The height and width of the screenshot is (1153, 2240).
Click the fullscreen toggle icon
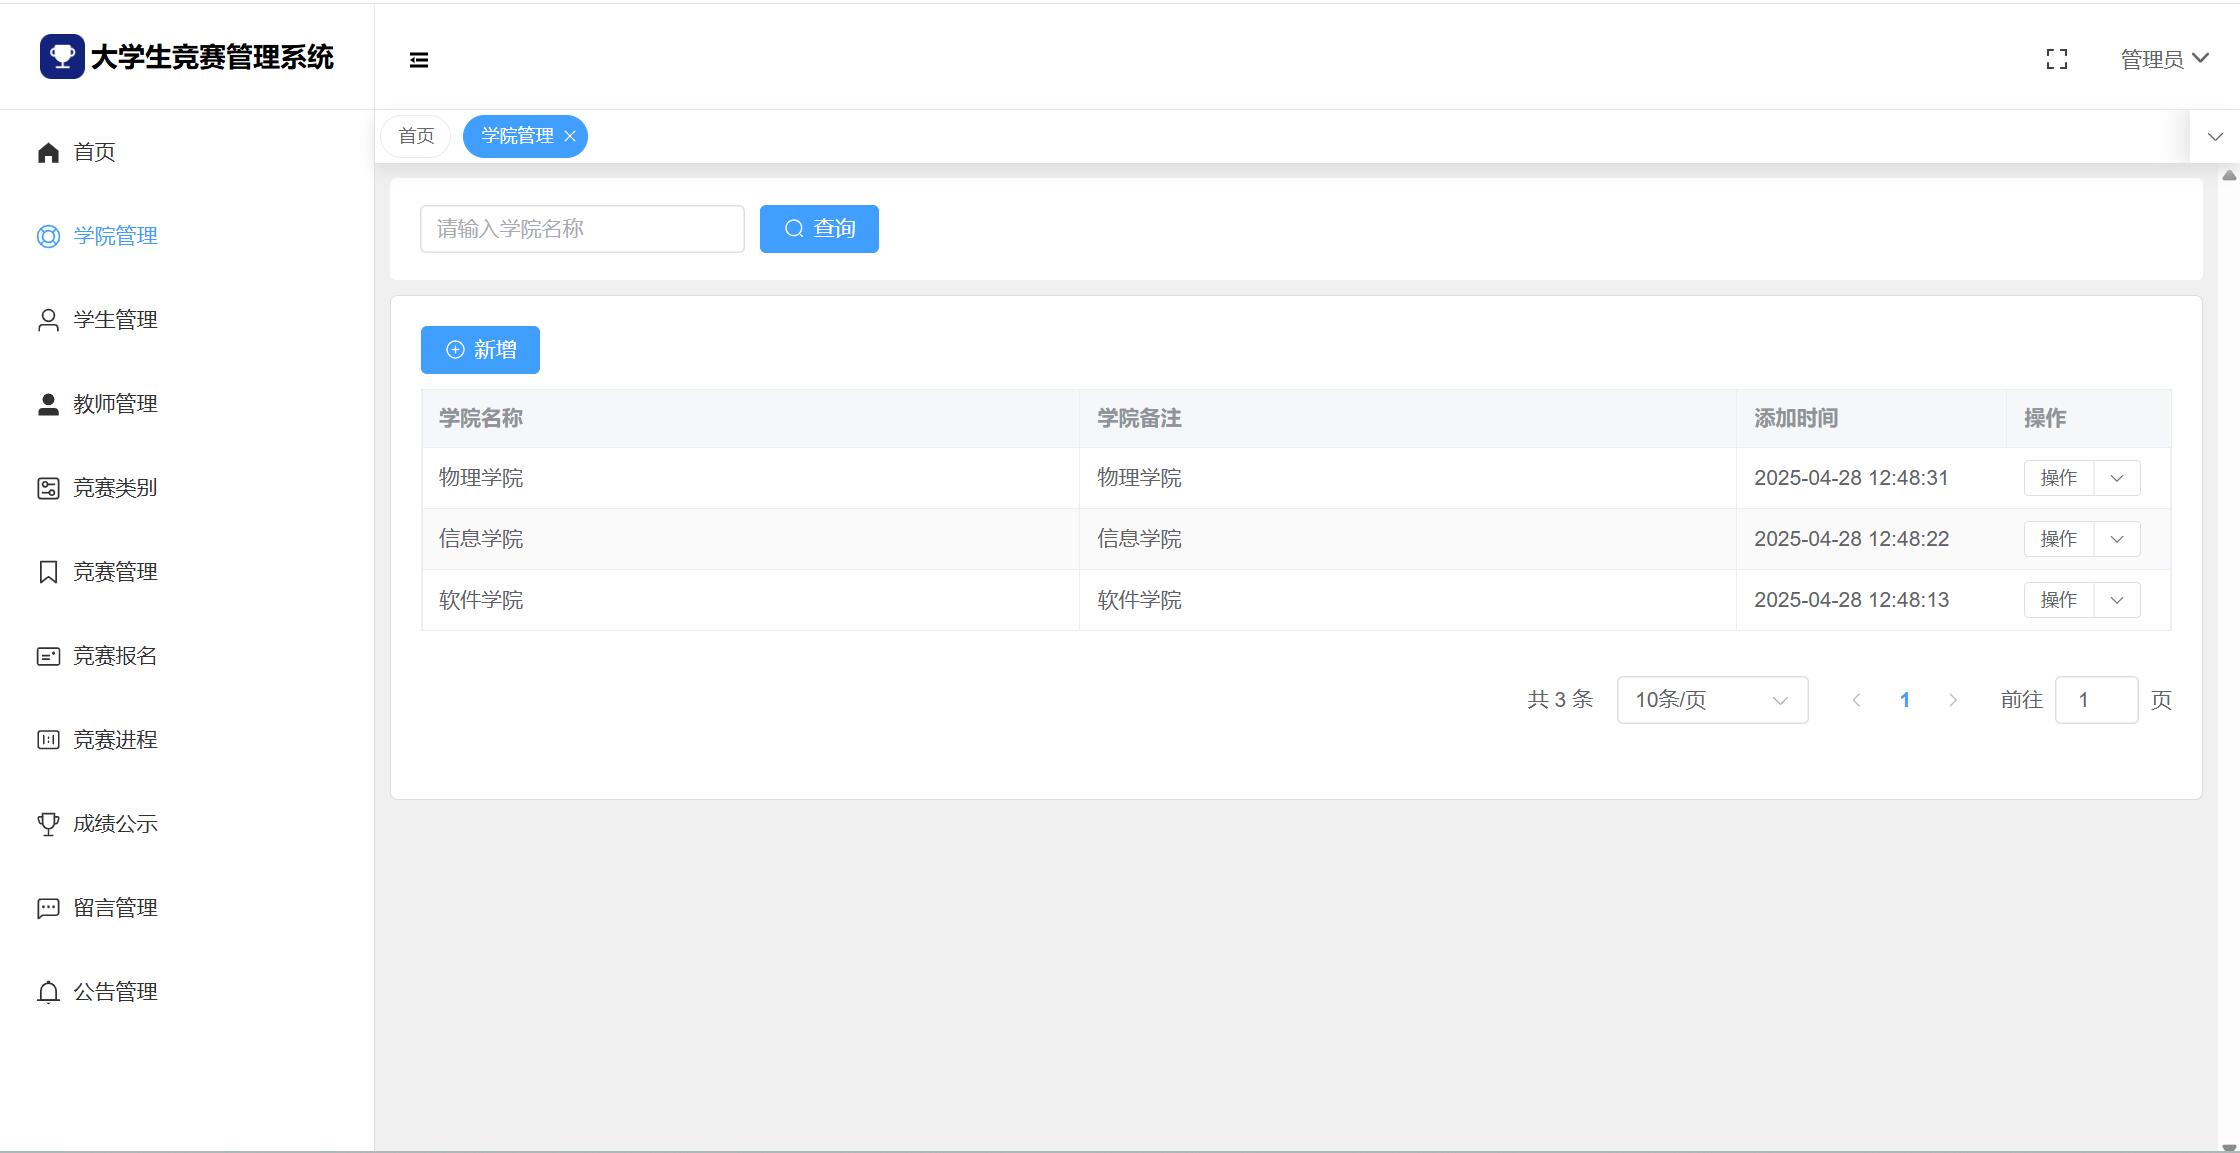pos(2056,60)
